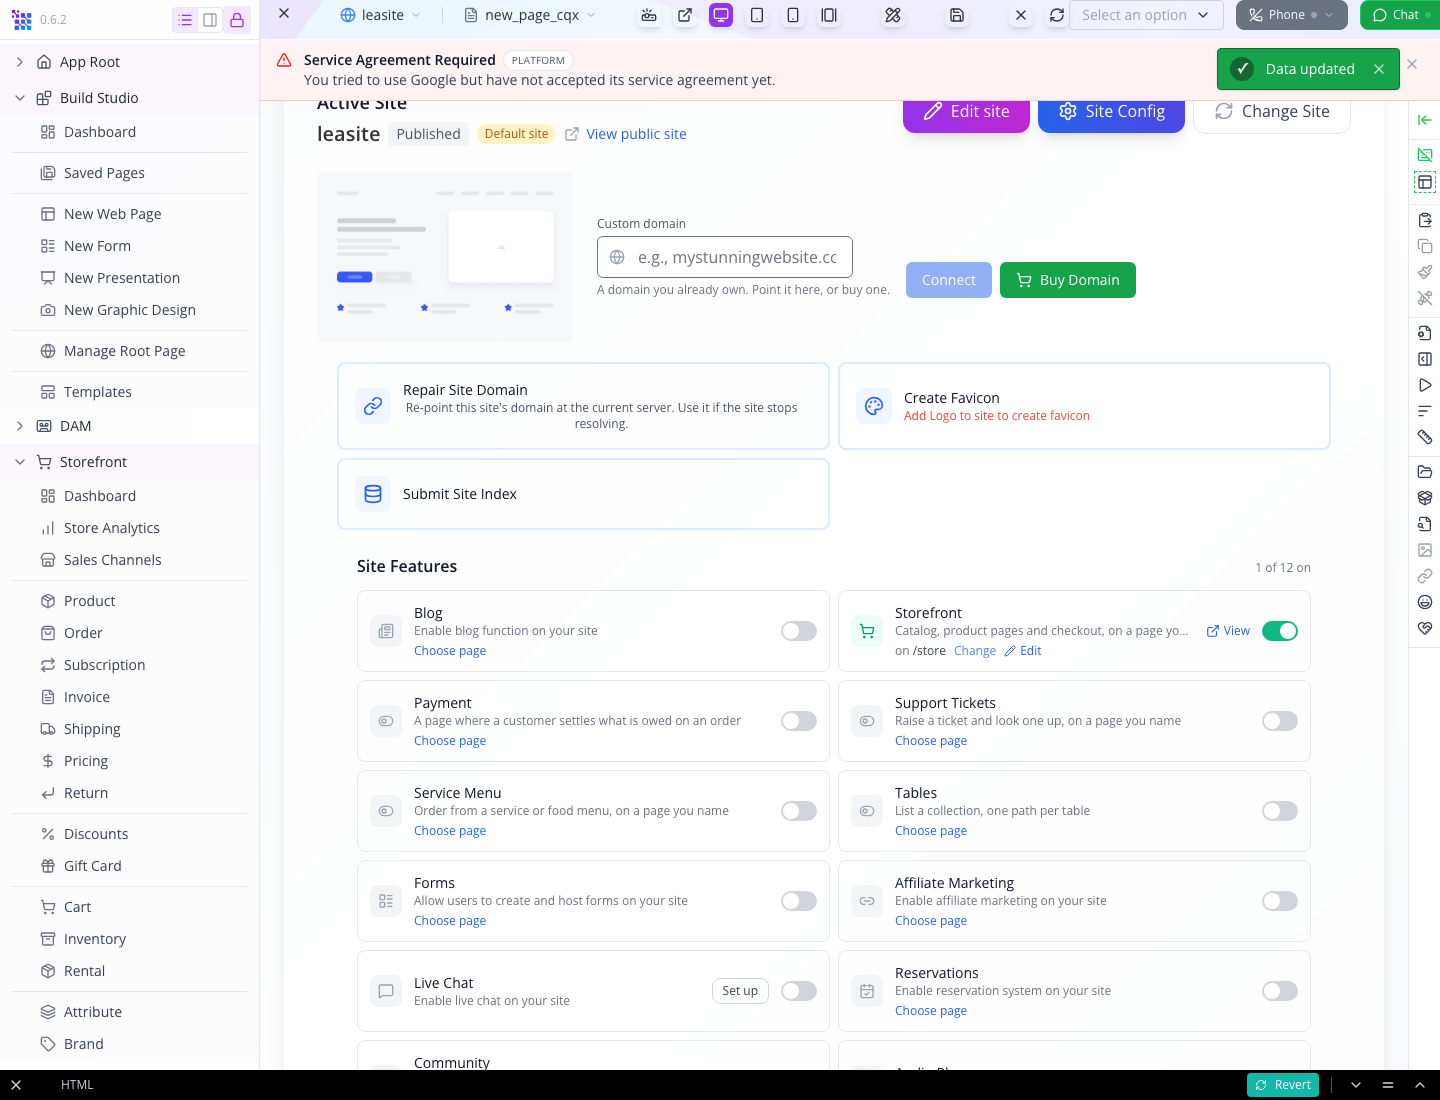Click the Edit site button
1440x1100 pixels.
tap(966, 112)
